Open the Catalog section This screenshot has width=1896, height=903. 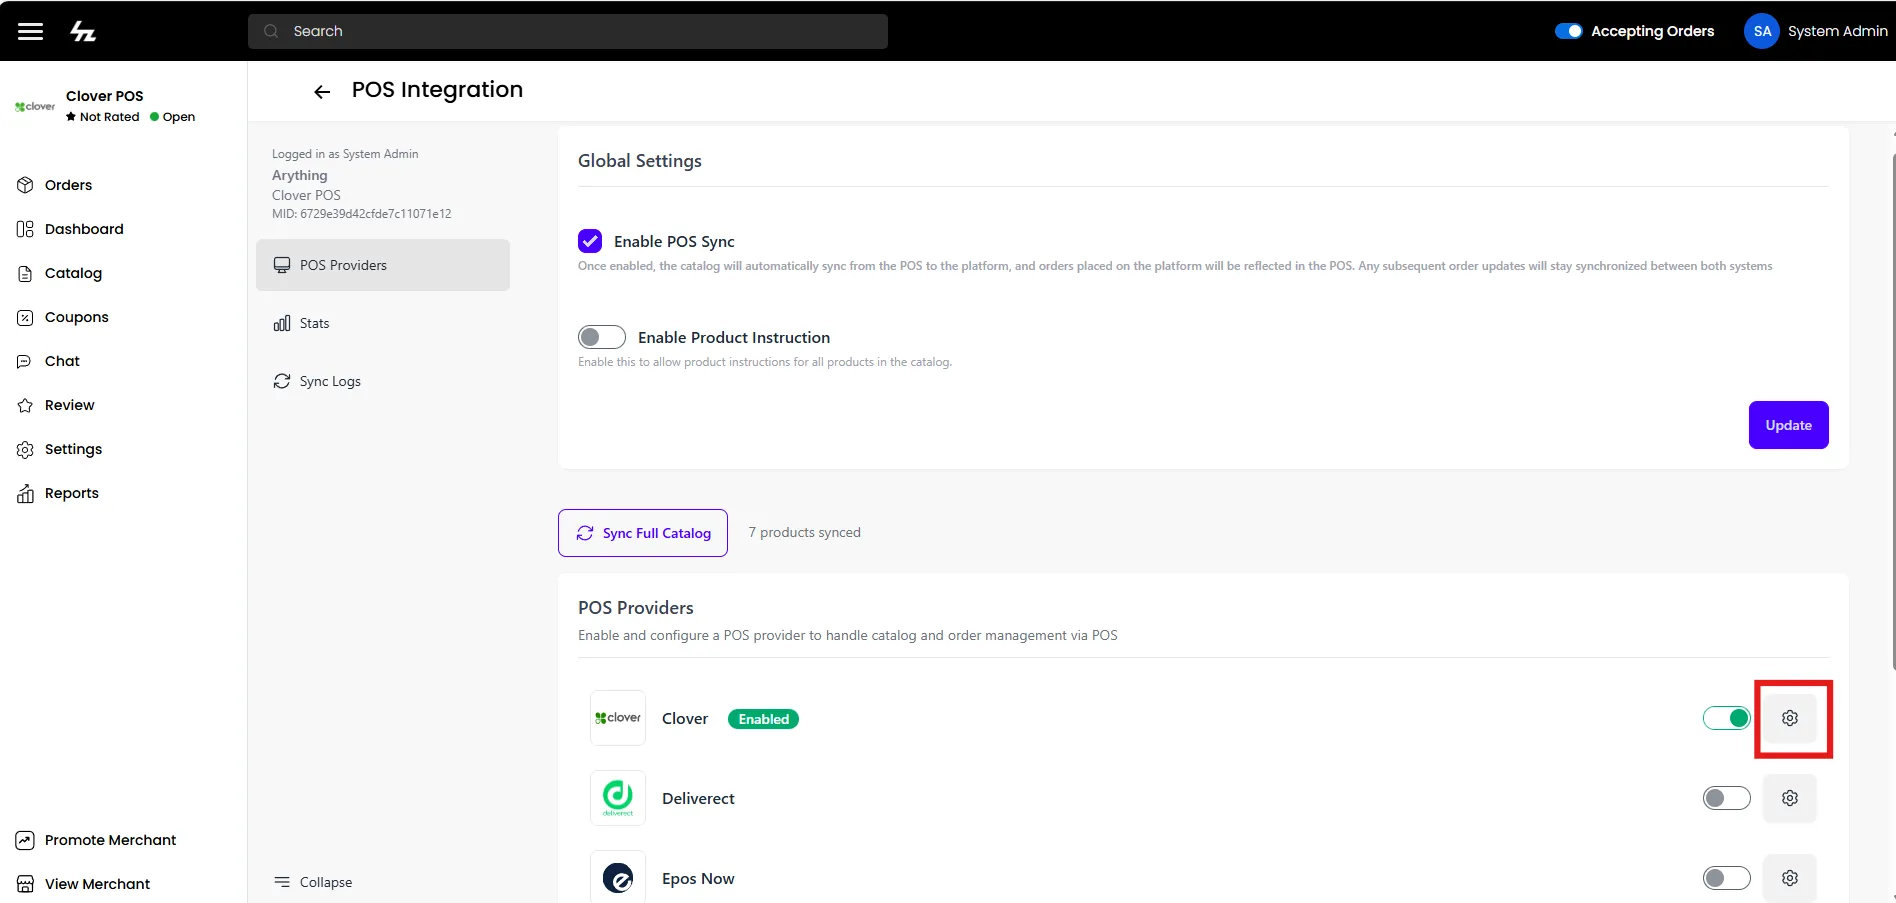60,273
